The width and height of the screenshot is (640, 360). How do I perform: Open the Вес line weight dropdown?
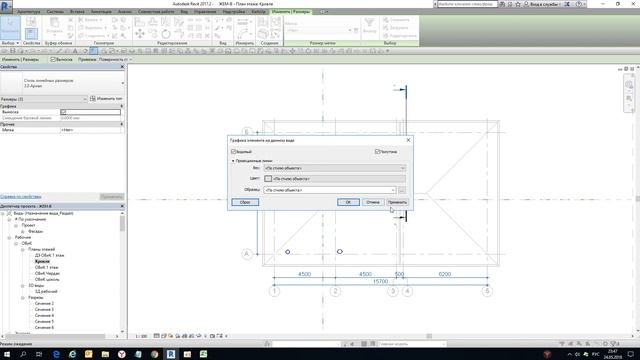tap(335, 168)
